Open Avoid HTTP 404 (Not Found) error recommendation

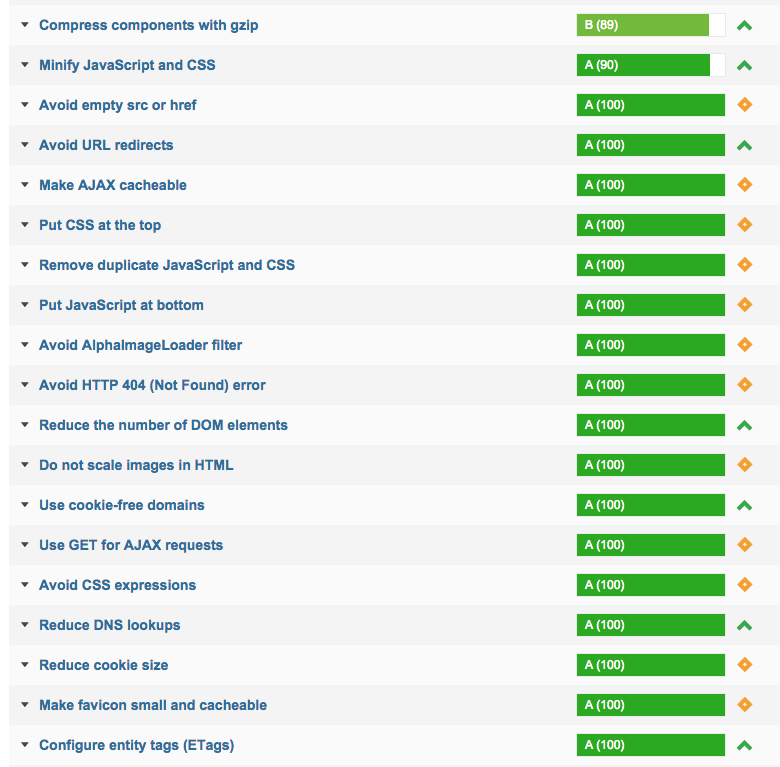point(152,385)
